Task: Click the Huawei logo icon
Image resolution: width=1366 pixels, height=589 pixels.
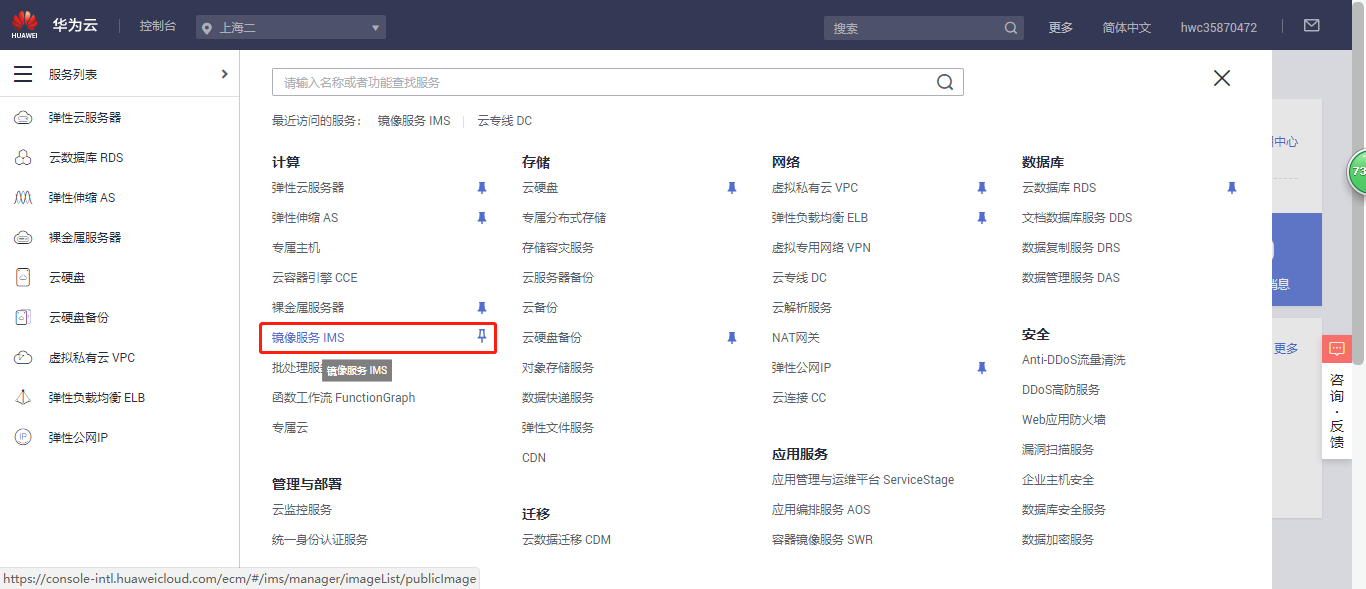Action: pyautogui.click(x=25, y=25)
